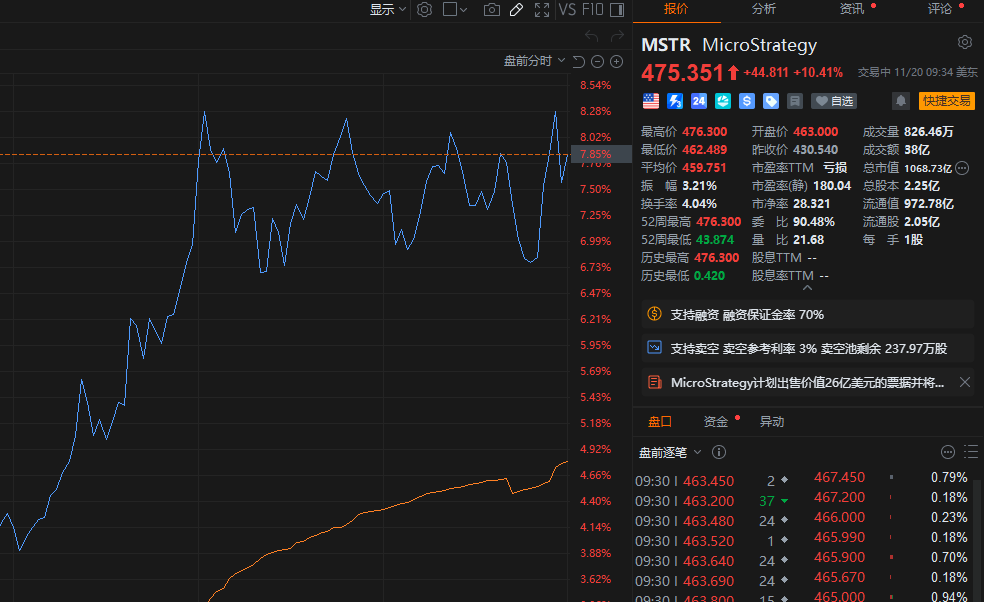Click the 475.351 current price
Viewport: 984px width, 602px height.
(x=682, y=73)
